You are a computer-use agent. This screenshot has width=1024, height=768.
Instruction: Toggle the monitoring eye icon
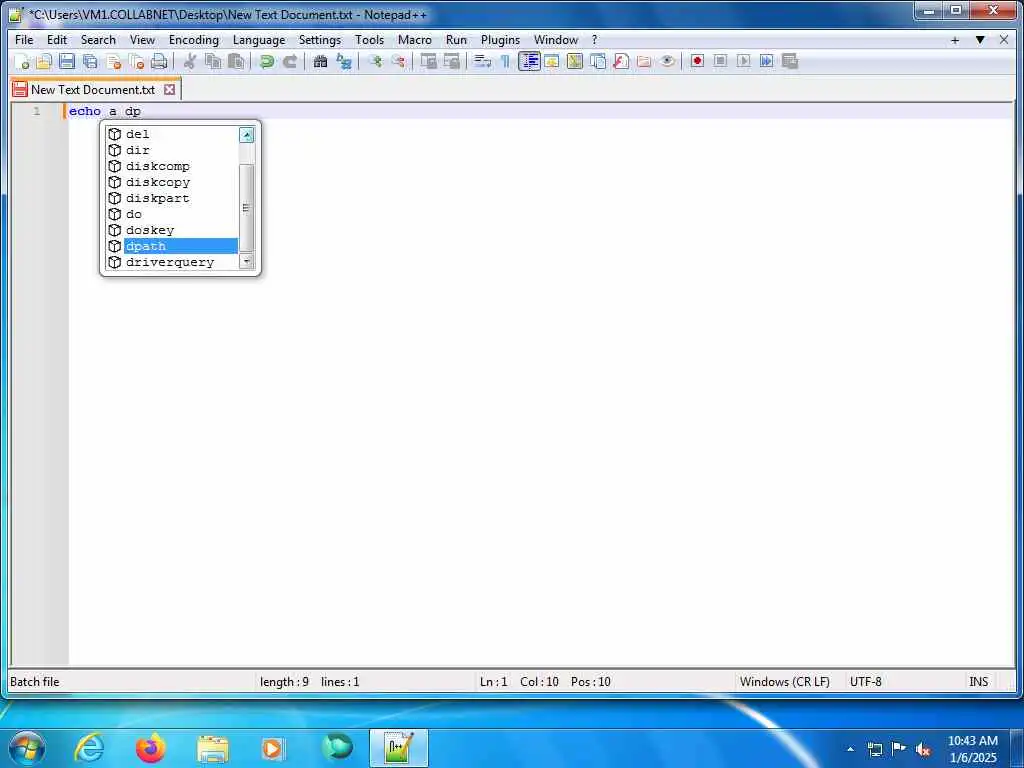click(667, 61)
